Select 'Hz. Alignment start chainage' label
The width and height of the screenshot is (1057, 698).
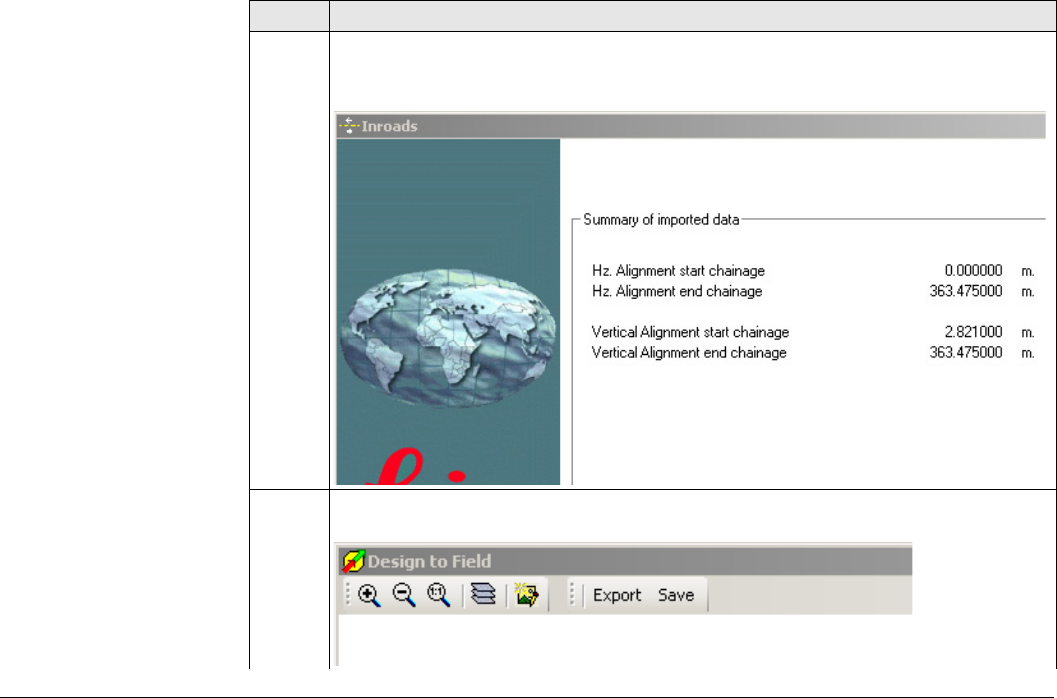(x=678, y=270)
